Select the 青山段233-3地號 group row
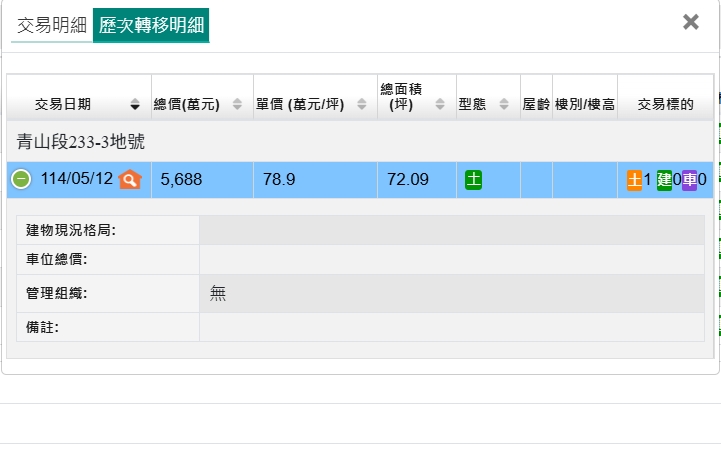The image size is (721, 451). [x=81, y=142]
